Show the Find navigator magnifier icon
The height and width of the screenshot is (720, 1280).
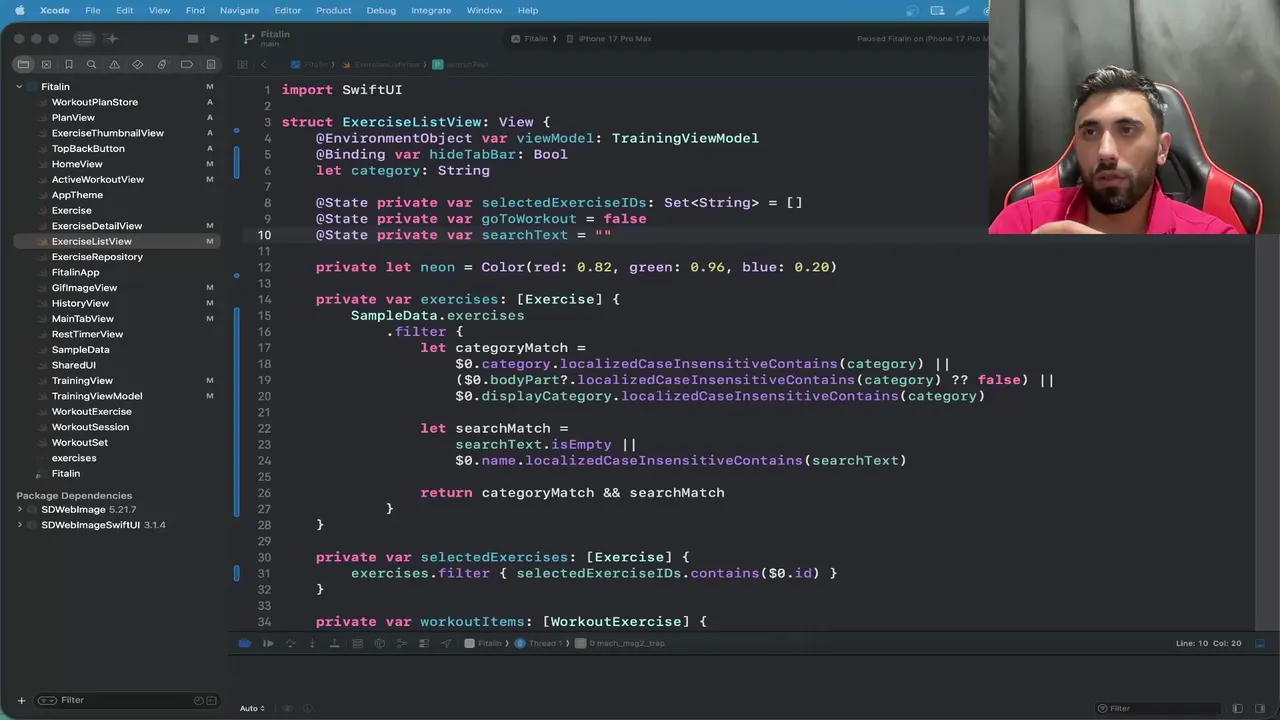[x=91, y=64]
